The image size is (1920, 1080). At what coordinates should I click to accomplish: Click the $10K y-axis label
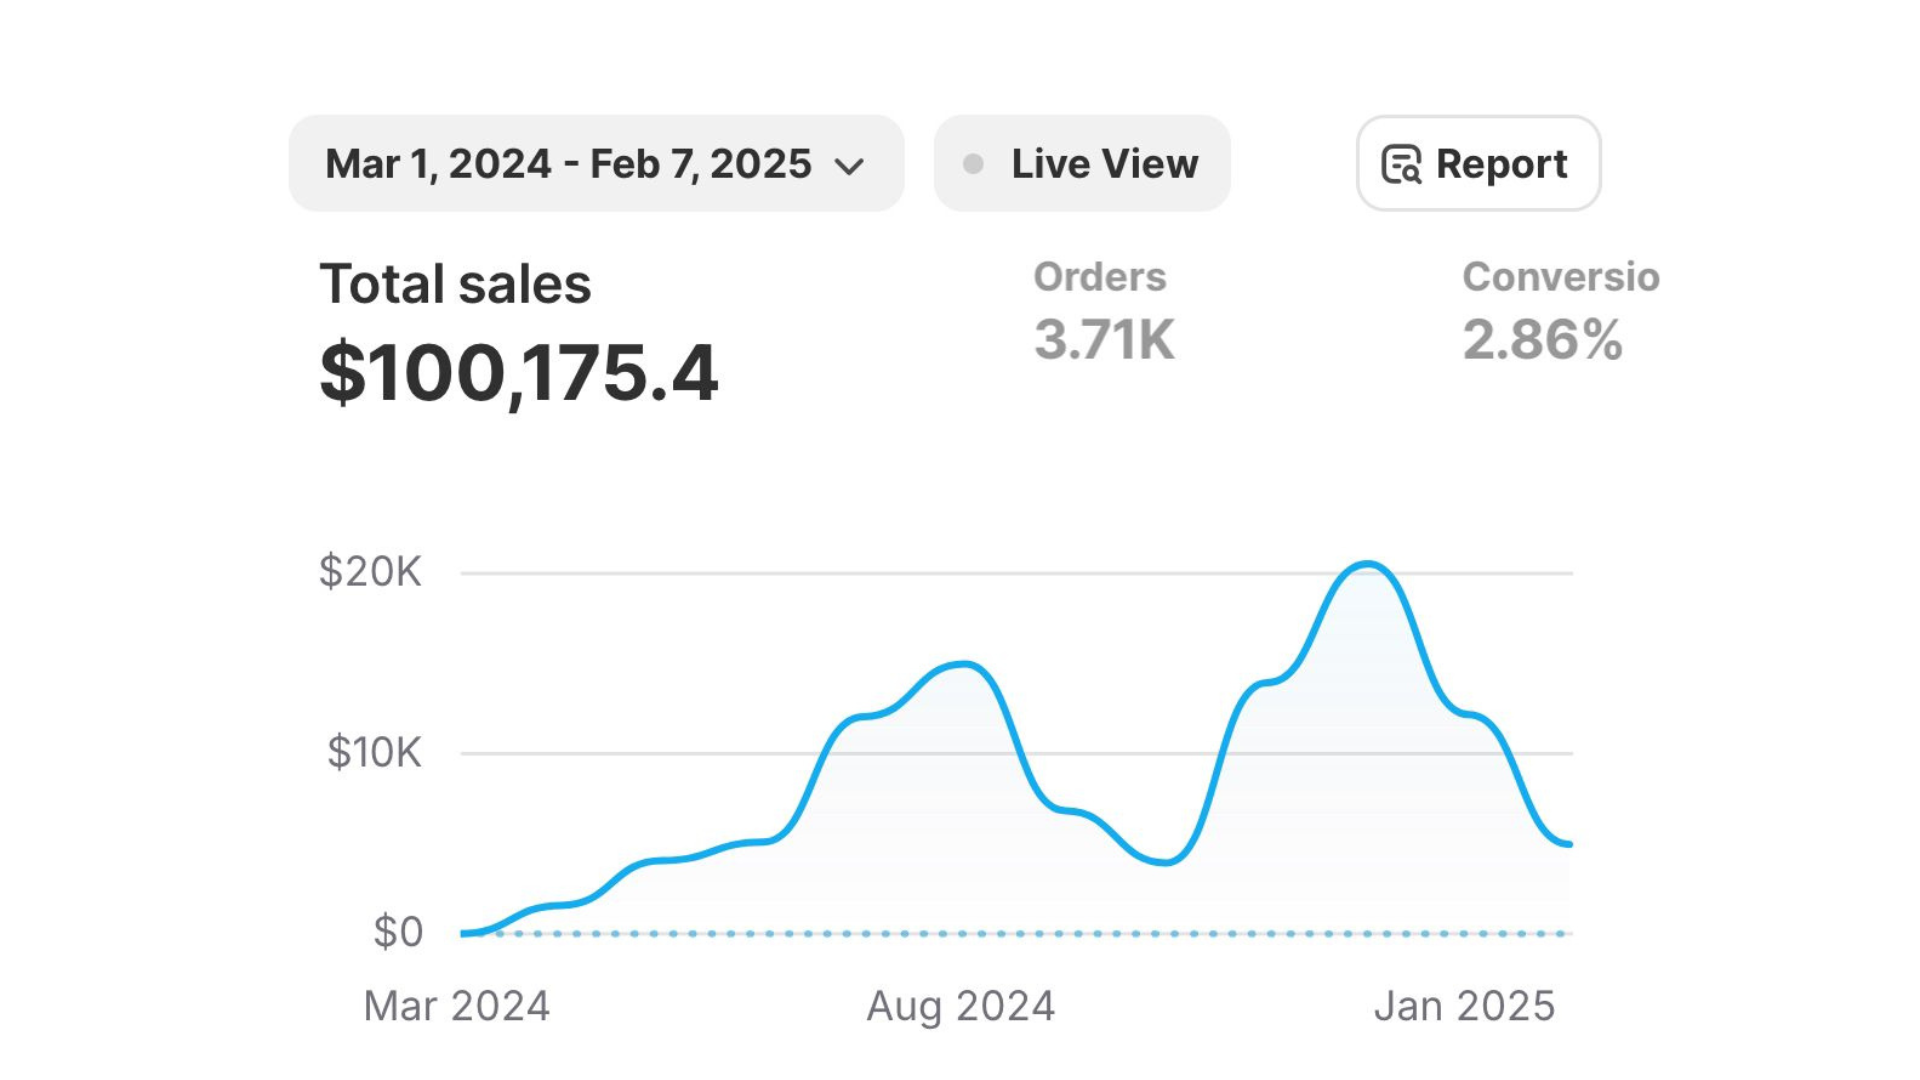(374, 752)
